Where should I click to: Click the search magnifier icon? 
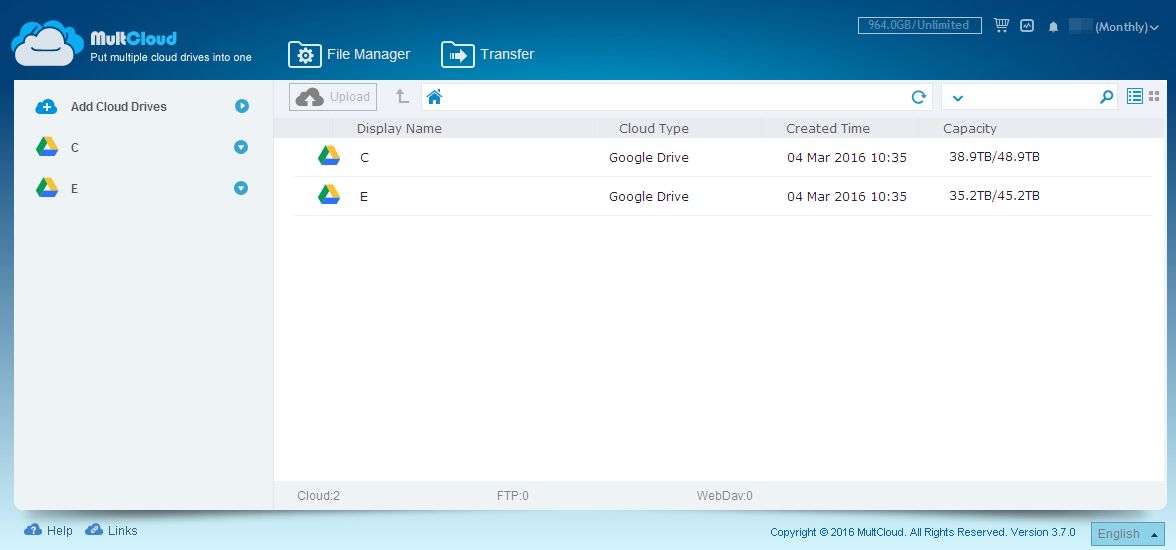[1106, 97]
